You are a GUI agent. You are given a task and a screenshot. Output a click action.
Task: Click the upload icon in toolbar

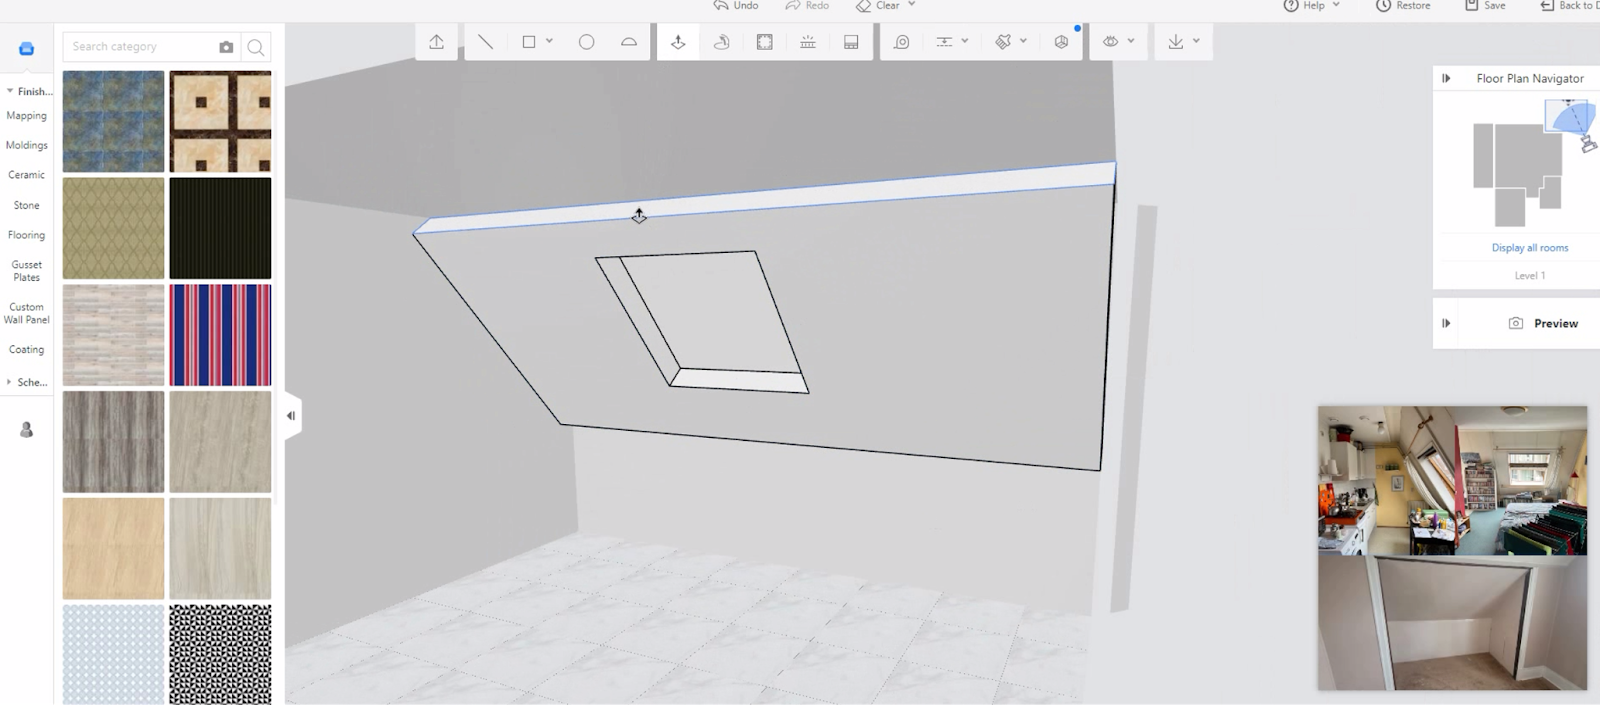pyautogui.click(x=436, y=42)
